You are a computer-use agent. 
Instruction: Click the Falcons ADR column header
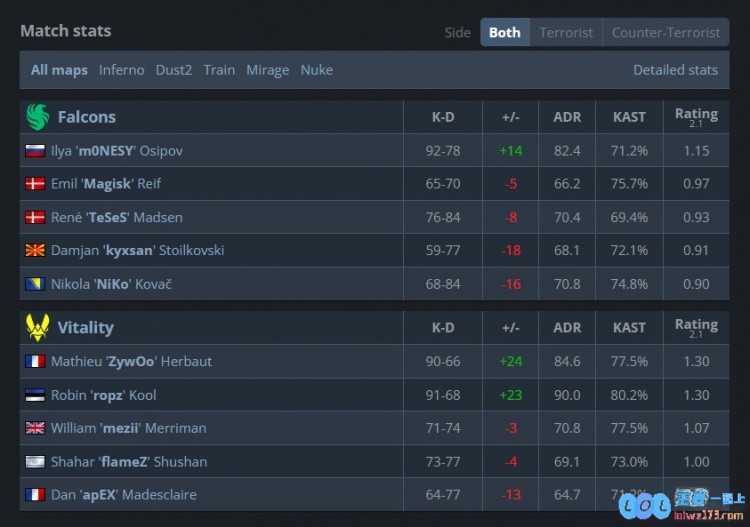[x=567, y=117]
